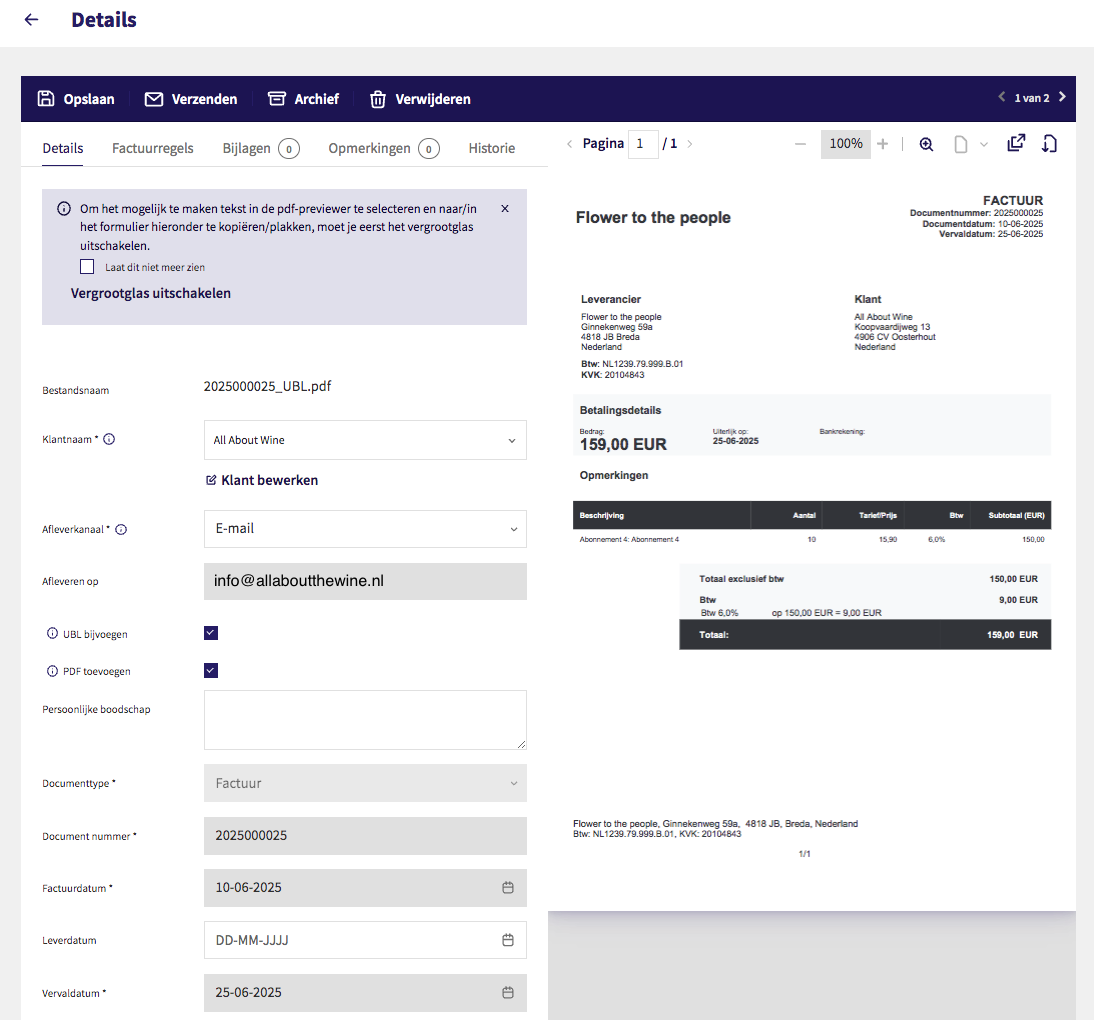Open the Historie tab
The image size is (1094, 1020).
[491, 148]
